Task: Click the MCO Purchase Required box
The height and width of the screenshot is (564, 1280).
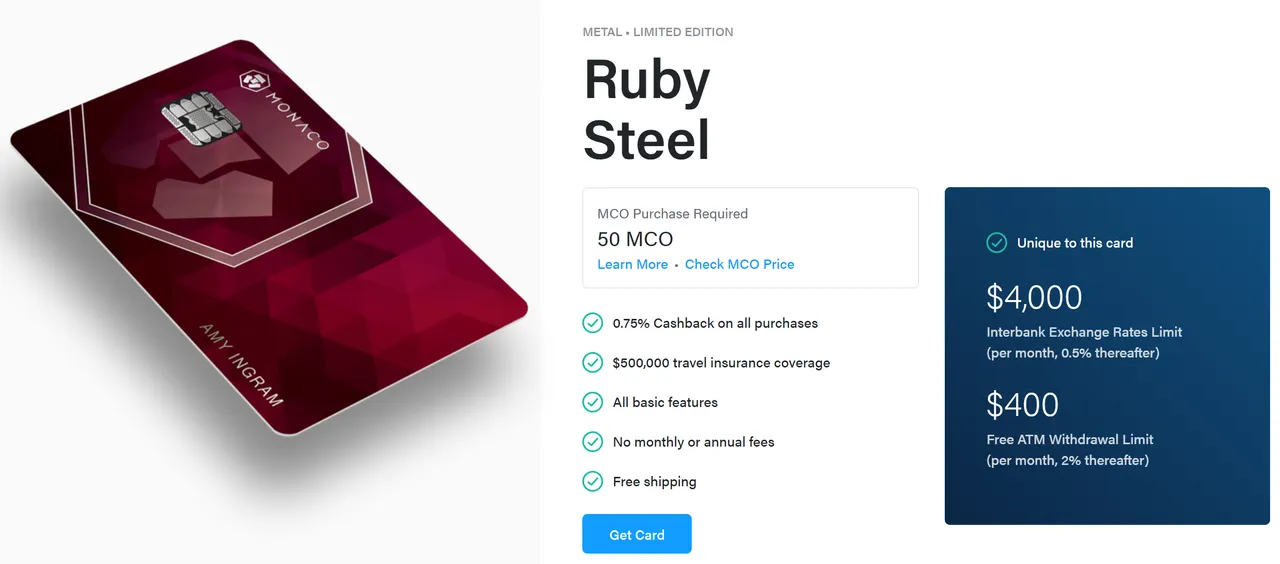Action: [750, 238]
